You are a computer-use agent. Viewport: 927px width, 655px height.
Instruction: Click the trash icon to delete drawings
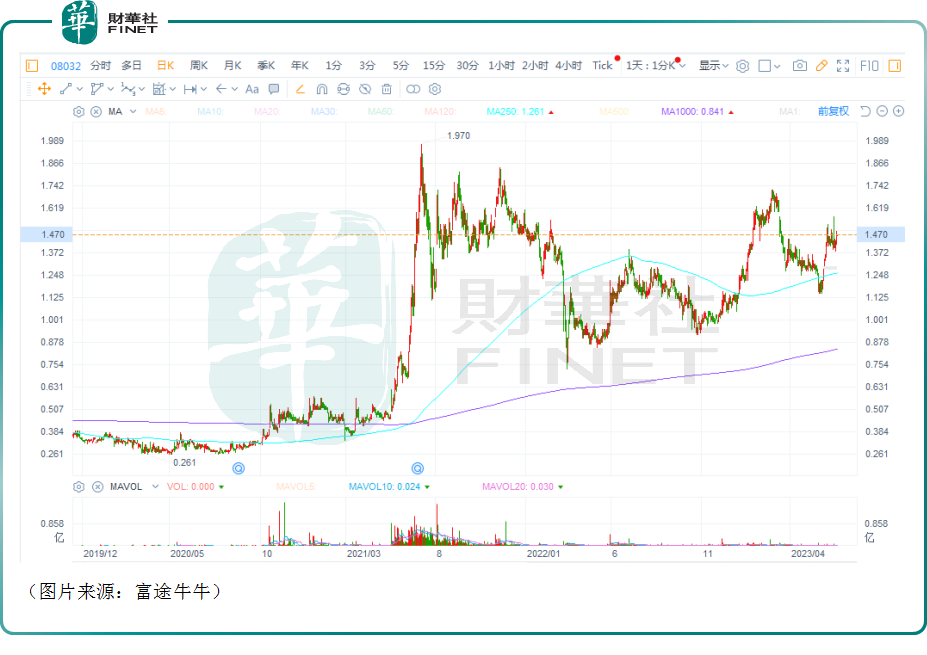(x=386, y=89)
